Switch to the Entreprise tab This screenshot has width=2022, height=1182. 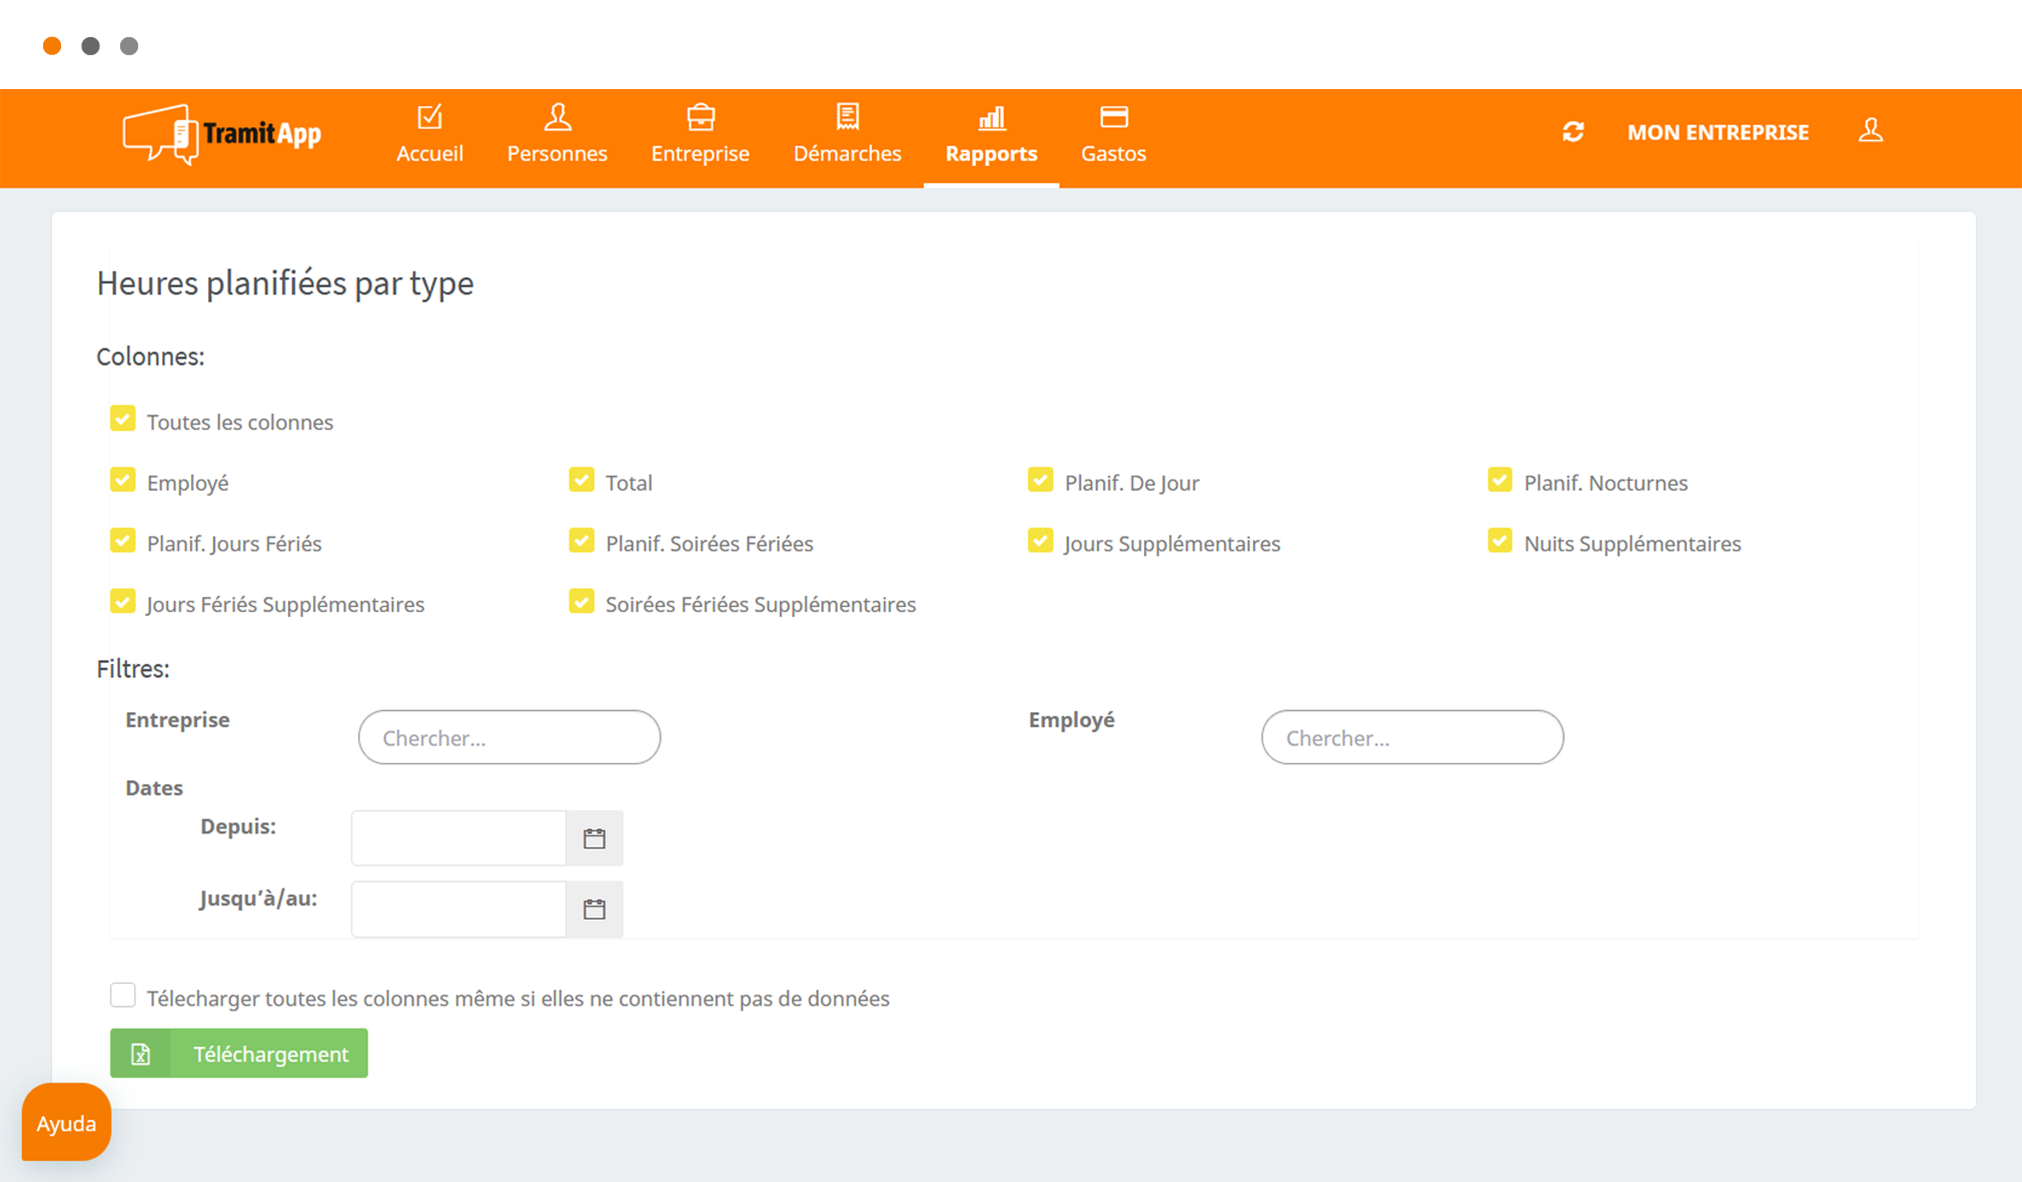[700, 137]
